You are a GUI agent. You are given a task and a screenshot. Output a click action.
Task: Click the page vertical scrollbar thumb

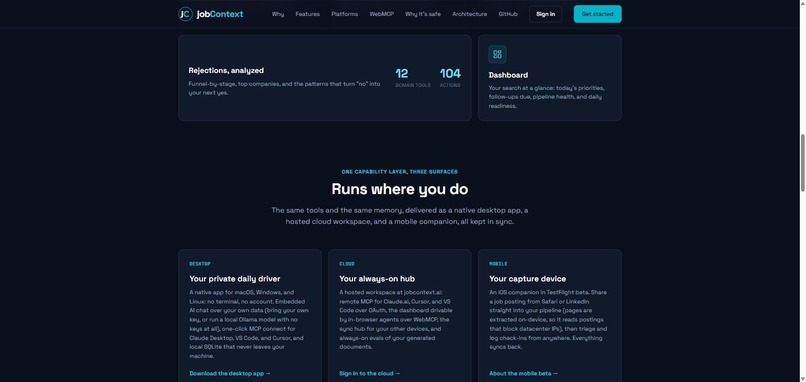[x=802, y=162]
